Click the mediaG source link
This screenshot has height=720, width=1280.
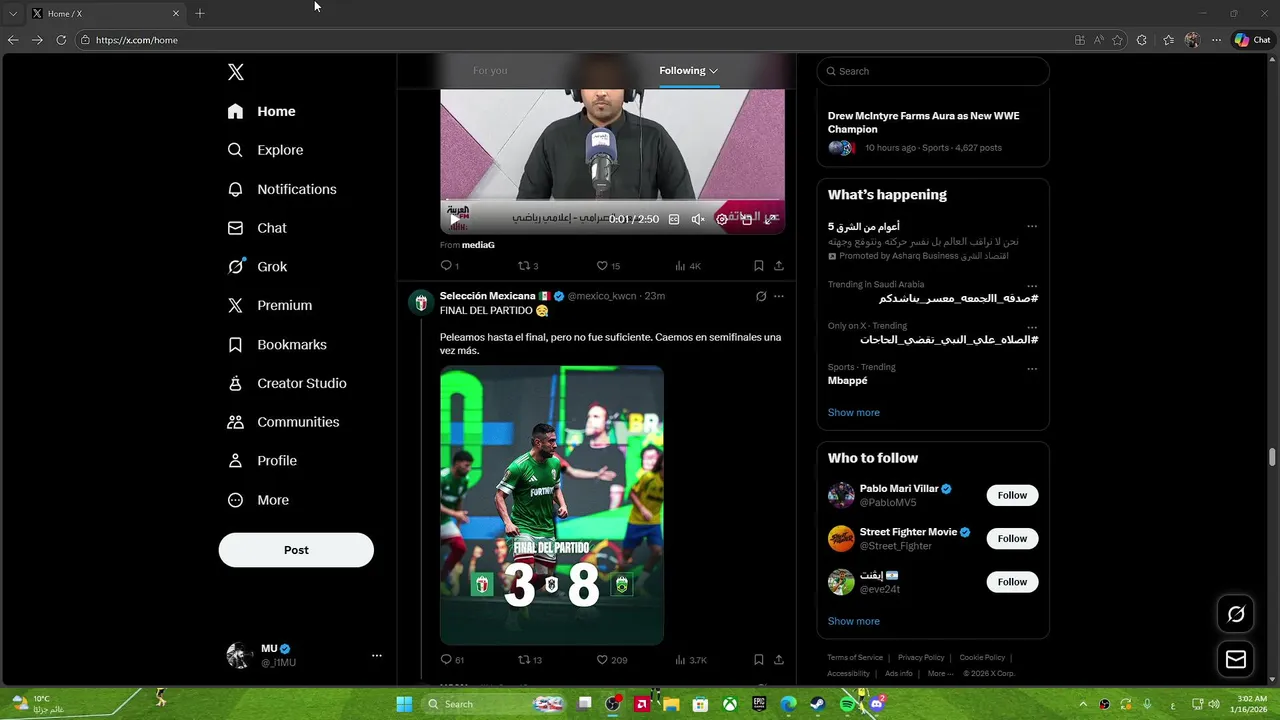click(x=478, y=244)
